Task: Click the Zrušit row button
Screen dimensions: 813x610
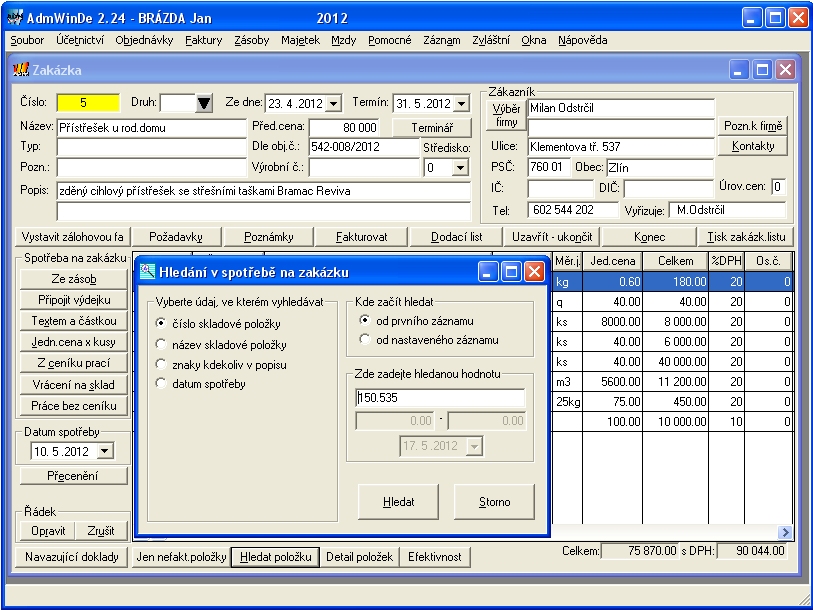Action: coord(101,531)
